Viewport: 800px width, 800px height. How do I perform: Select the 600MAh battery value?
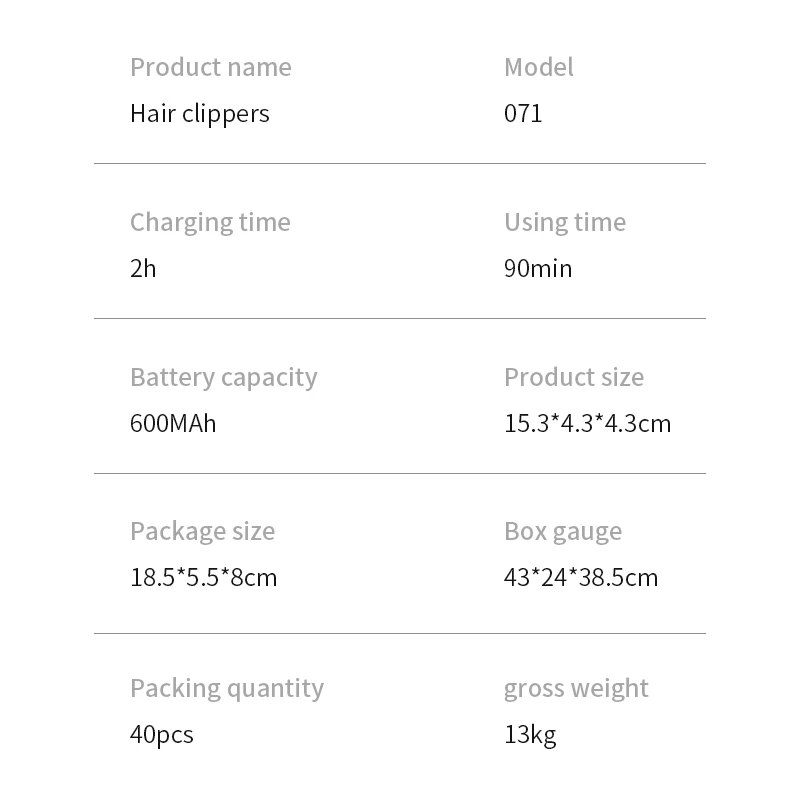click(x=173, y=423)
